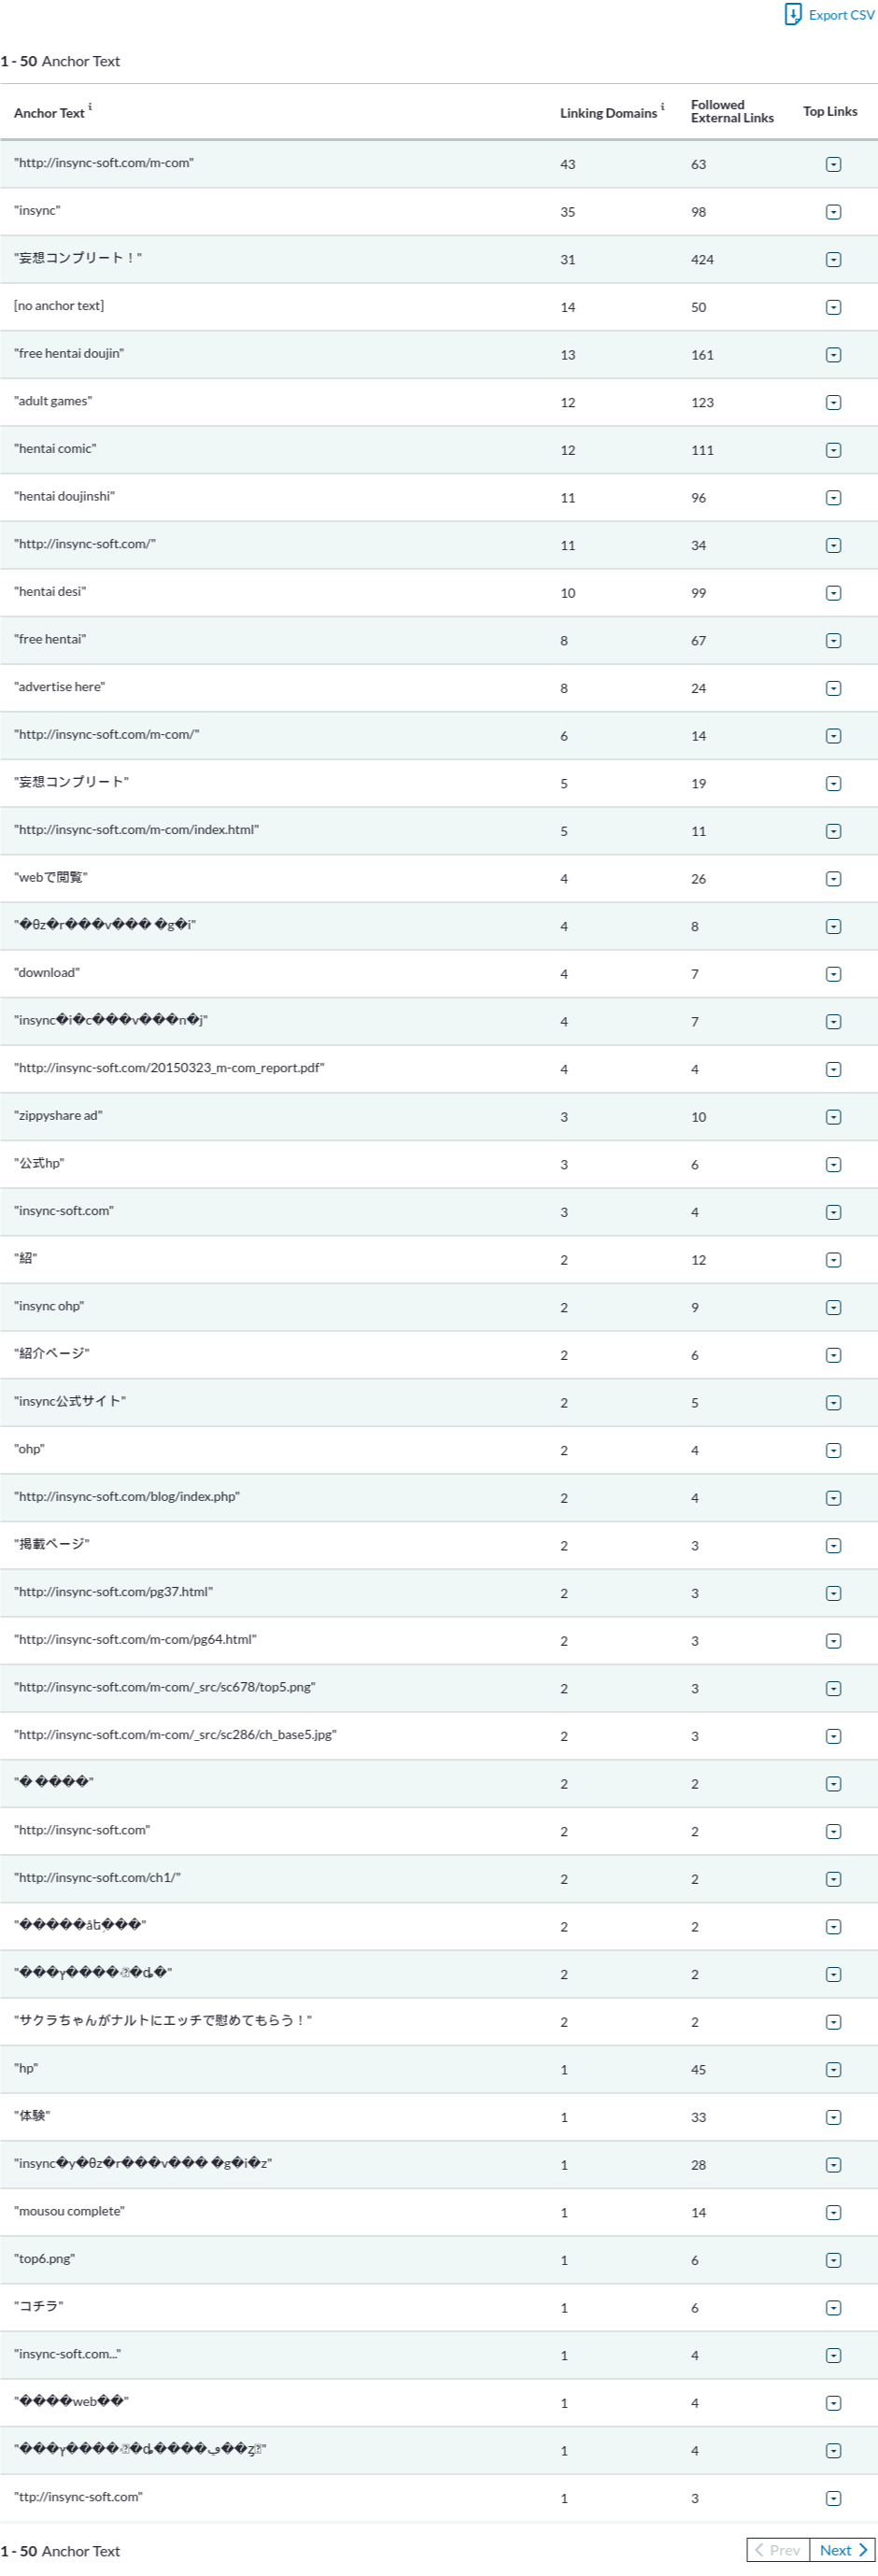
Task: Expand Top Links for "download" row
Action: coord(833,974)
